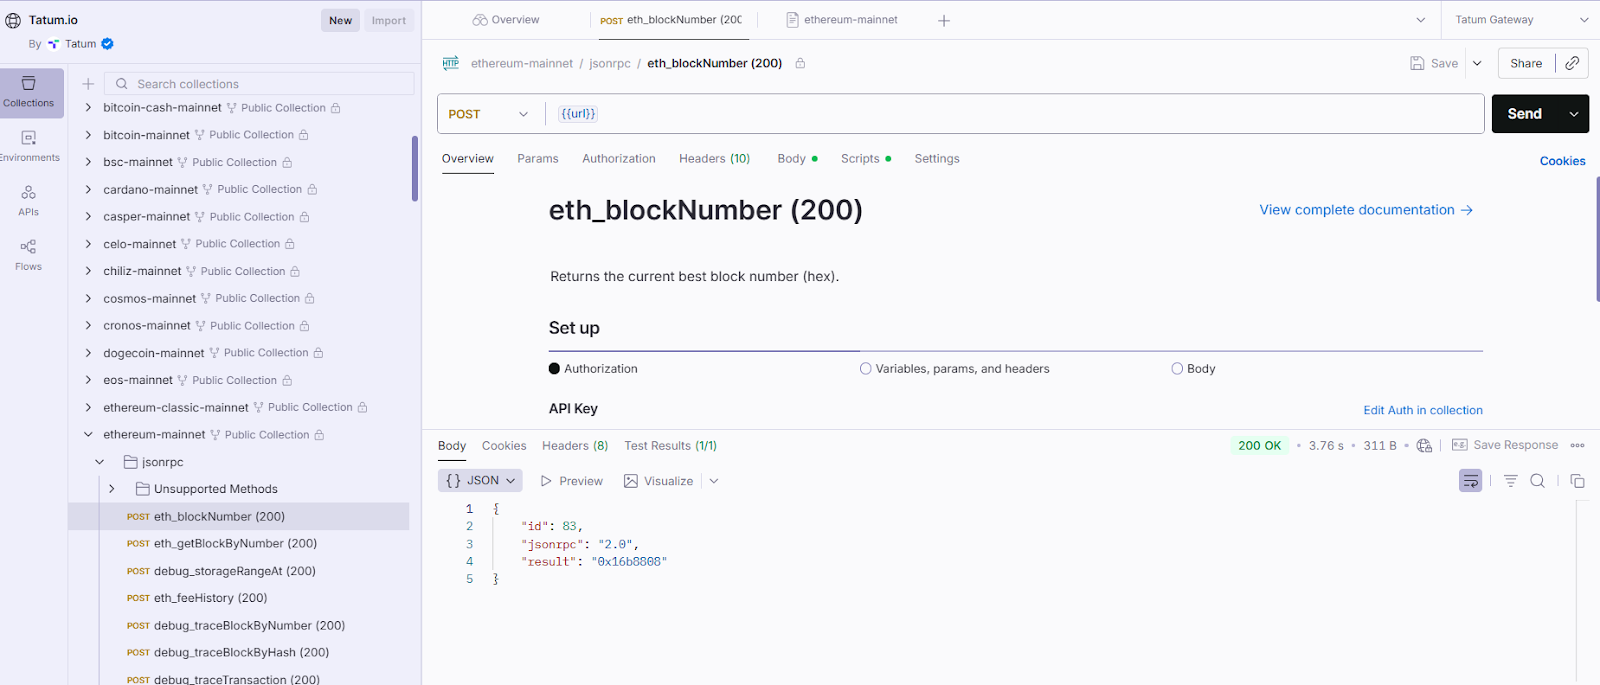The height and width of the screenshot is (685, 1600).
Task: Click the search response icon
Action: pyautogui.click(x=1538, y=481)
